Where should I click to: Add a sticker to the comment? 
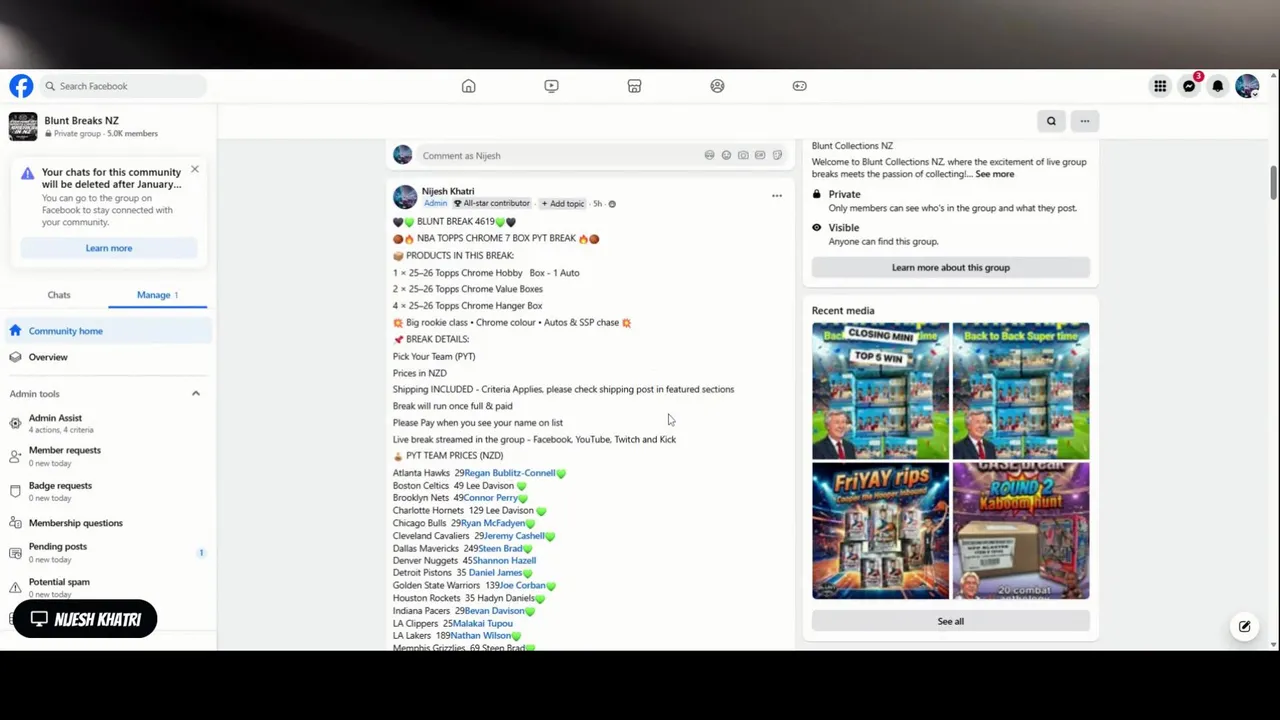point(777,155)
